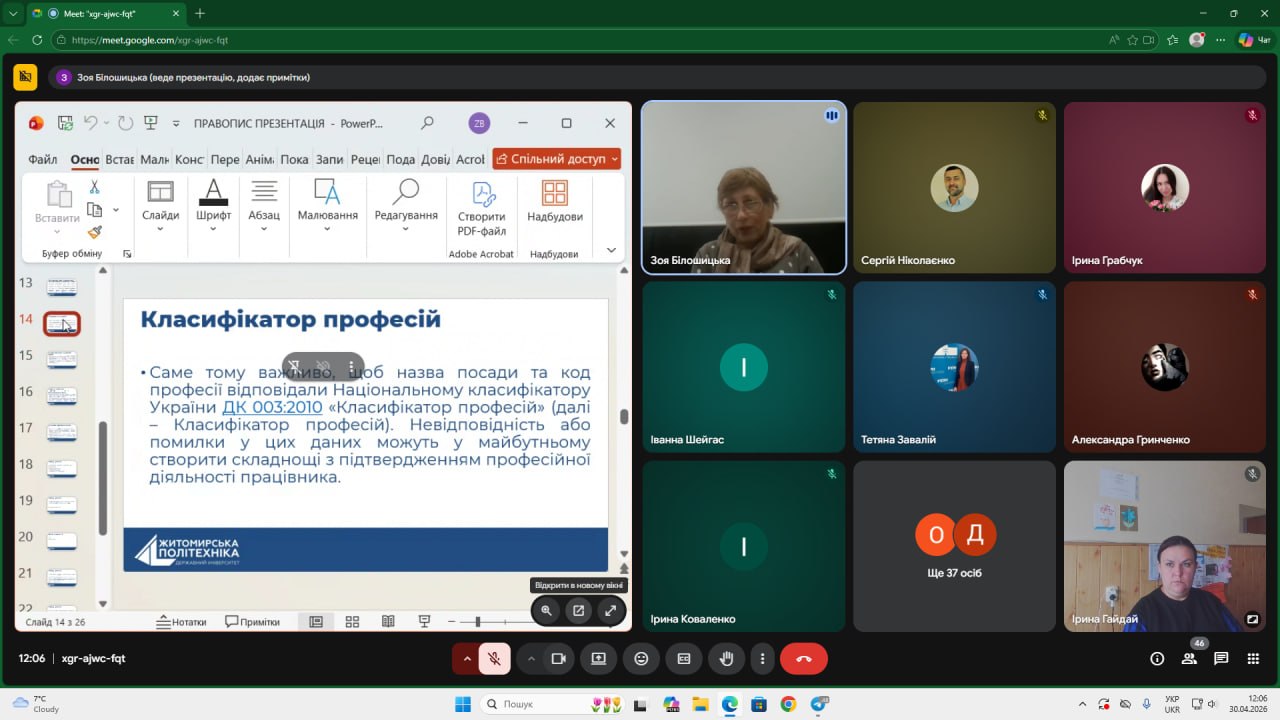Toggle the camera on or off
The width and height of the screenshot is (1280, 720).
pyautogui.click(x=559, y=659)
